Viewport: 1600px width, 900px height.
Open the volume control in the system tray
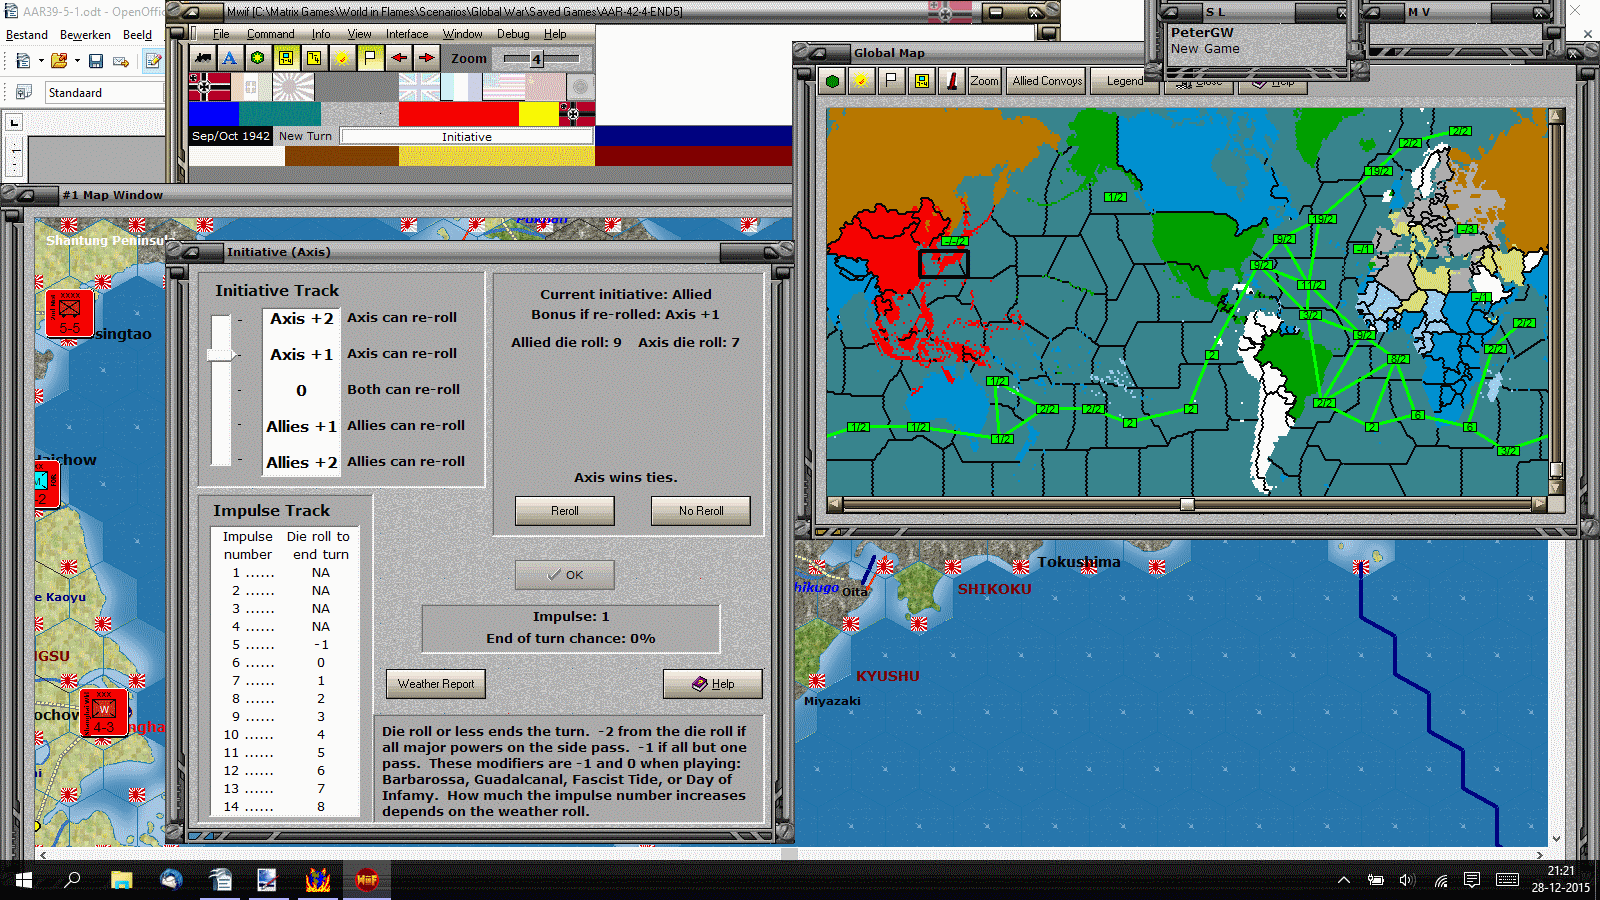click(x=1407, y=880)
